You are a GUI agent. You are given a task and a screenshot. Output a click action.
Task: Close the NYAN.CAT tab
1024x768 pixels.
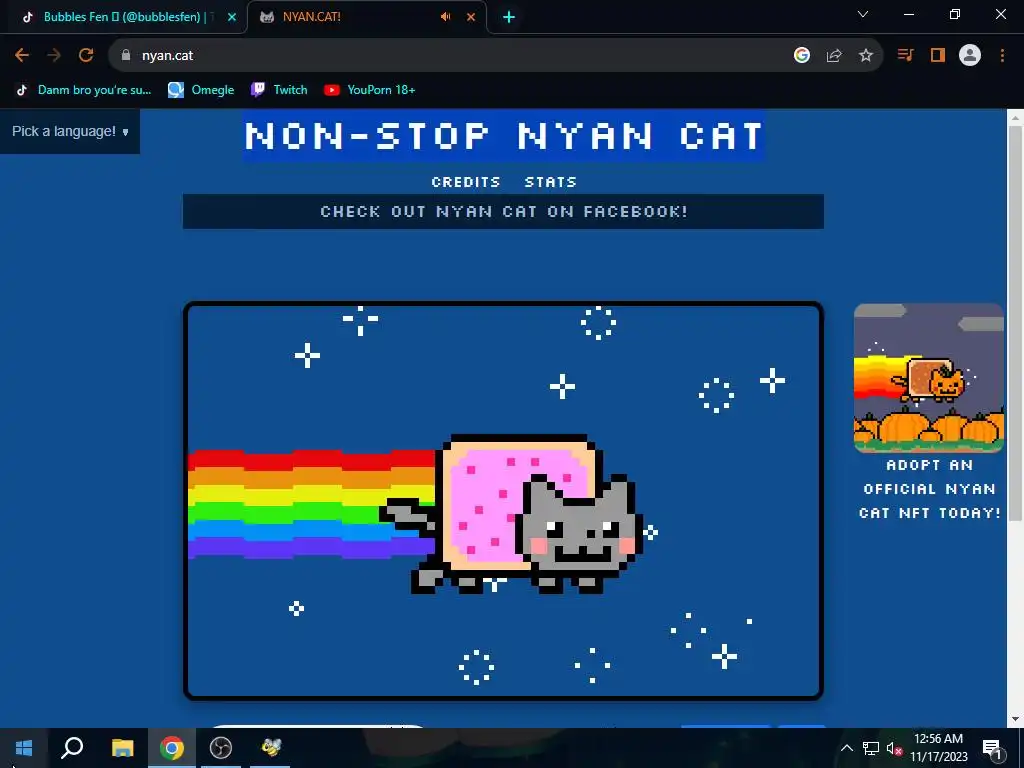pyautogui.click(x=471, y=17)
